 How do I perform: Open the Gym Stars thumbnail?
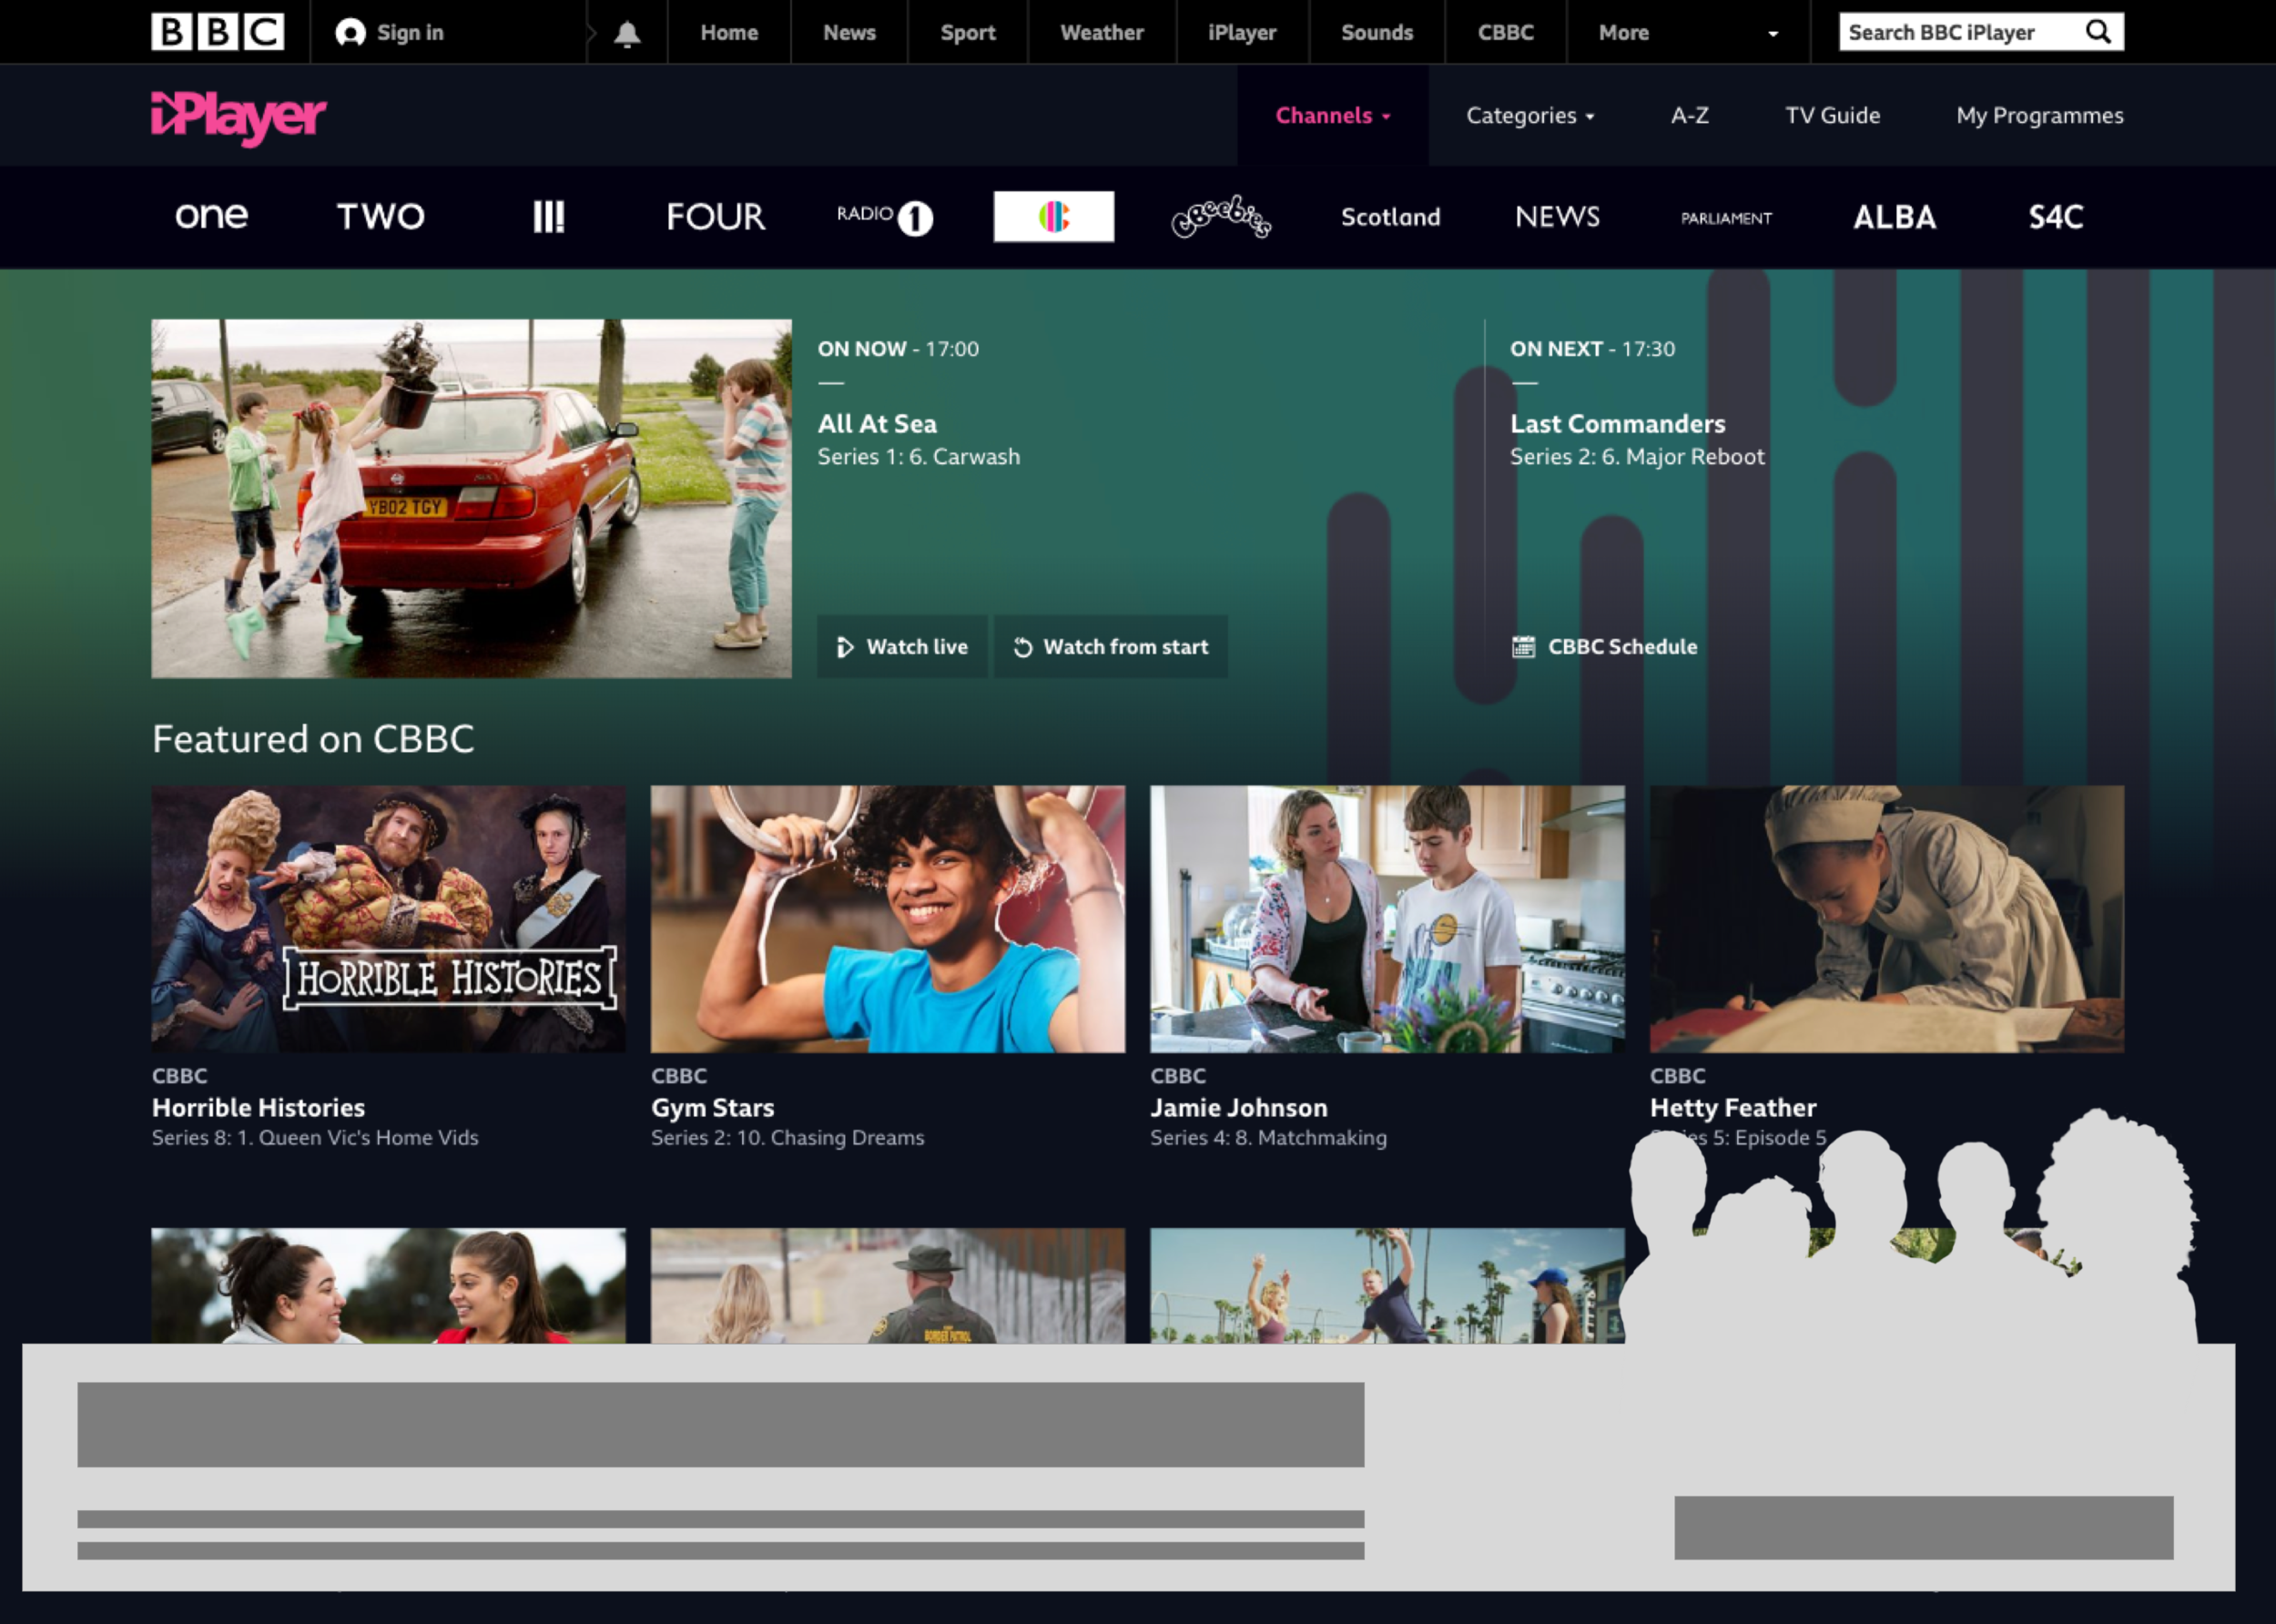point(887,918)
